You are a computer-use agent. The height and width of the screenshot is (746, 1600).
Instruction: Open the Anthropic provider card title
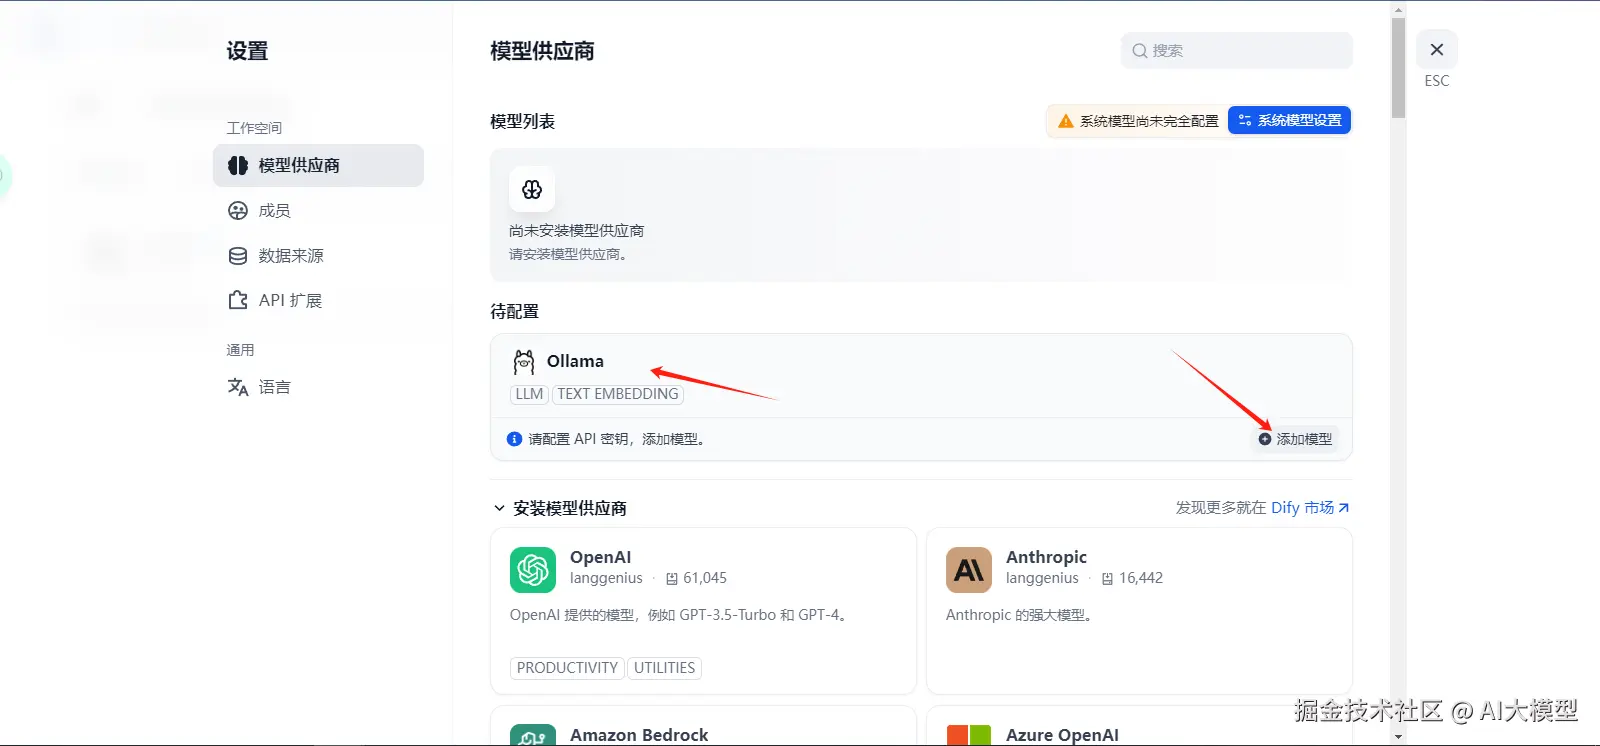pos(1046,557)
